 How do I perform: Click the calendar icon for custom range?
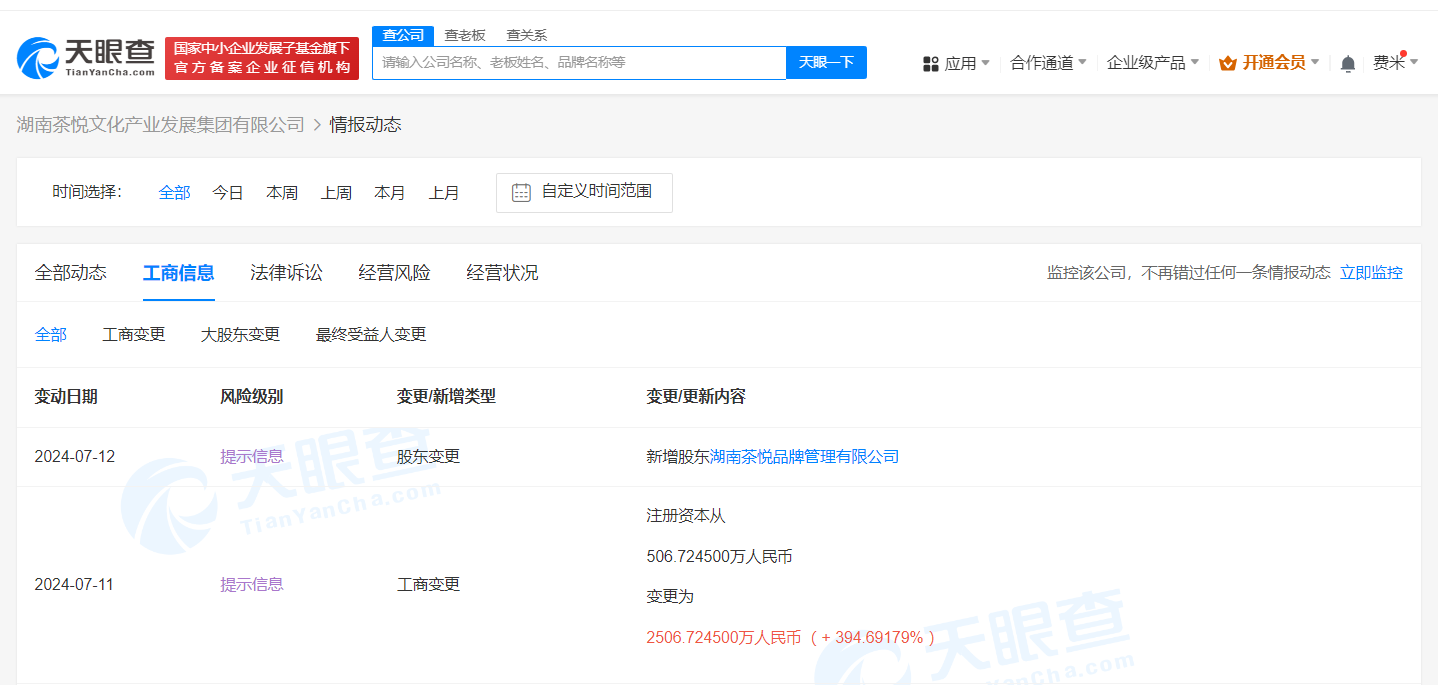point(521,192)
